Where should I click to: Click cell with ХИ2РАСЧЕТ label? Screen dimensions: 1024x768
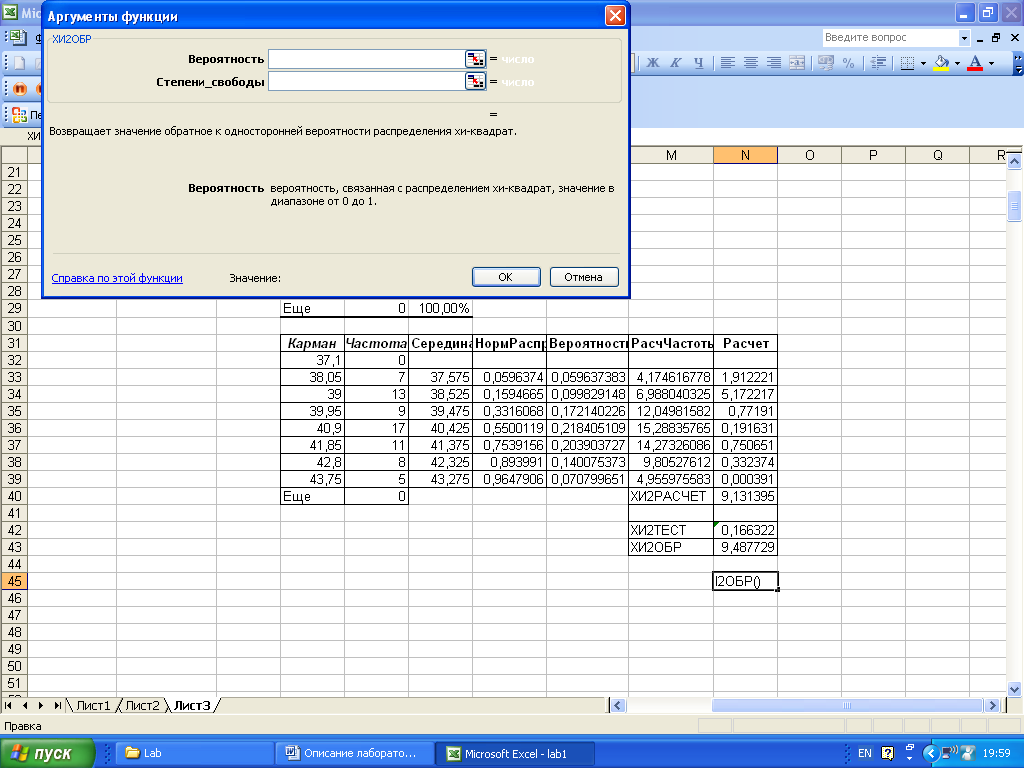coord(671,496)
